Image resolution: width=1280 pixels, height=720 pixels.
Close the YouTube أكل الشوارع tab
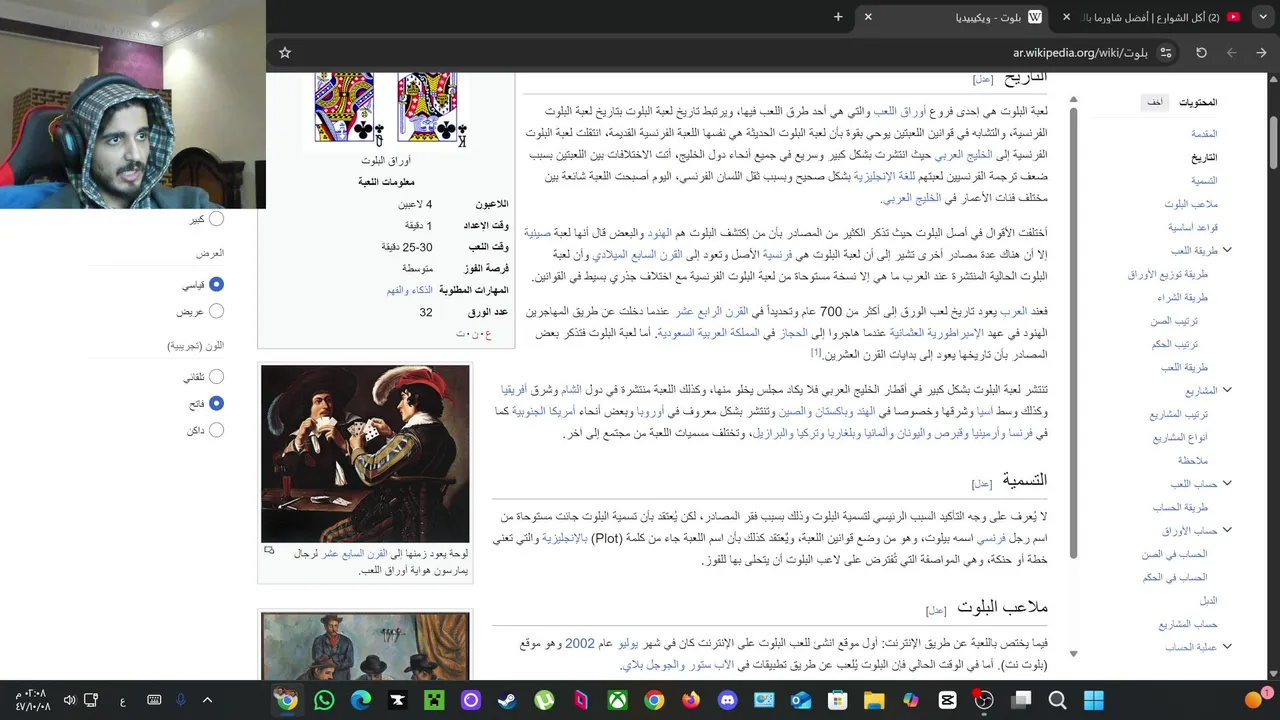(x=1066, y=17)
